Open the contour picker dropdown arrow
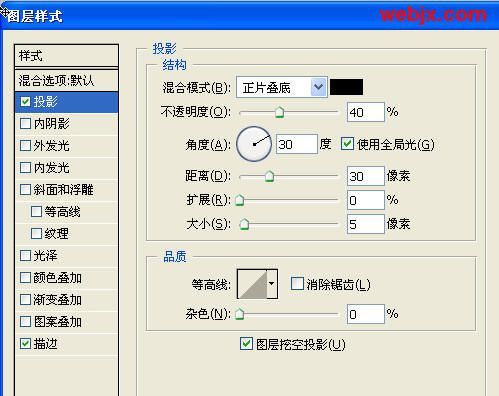499x396 pixels. [x=272, y=284]
